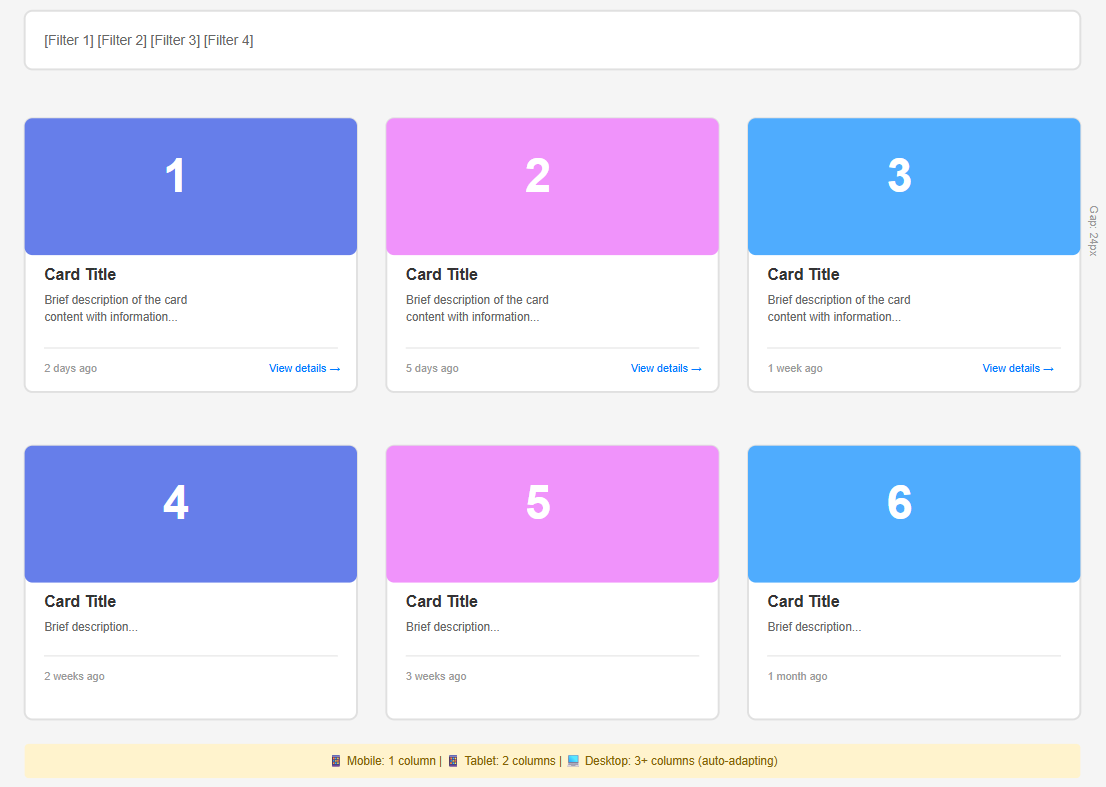This screenshot has width=1106, height=787.
Task: Click the card 3 blue image
Action: (x=914, y=186)
